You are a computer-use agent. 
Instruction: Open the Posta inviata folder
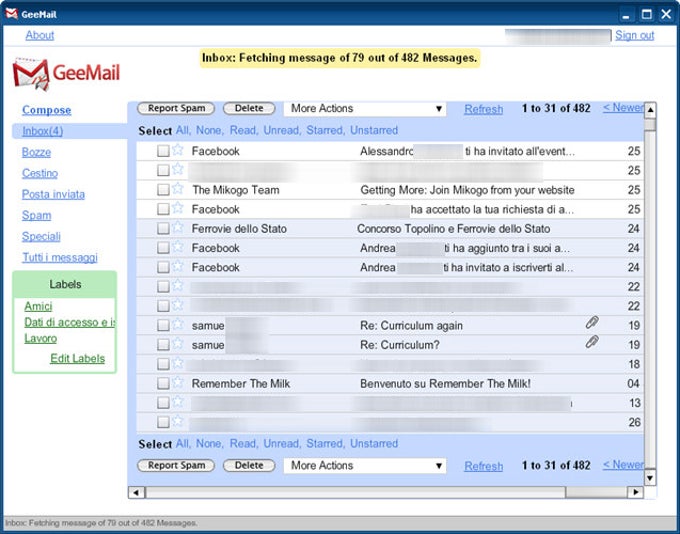[x=53, y=194]
